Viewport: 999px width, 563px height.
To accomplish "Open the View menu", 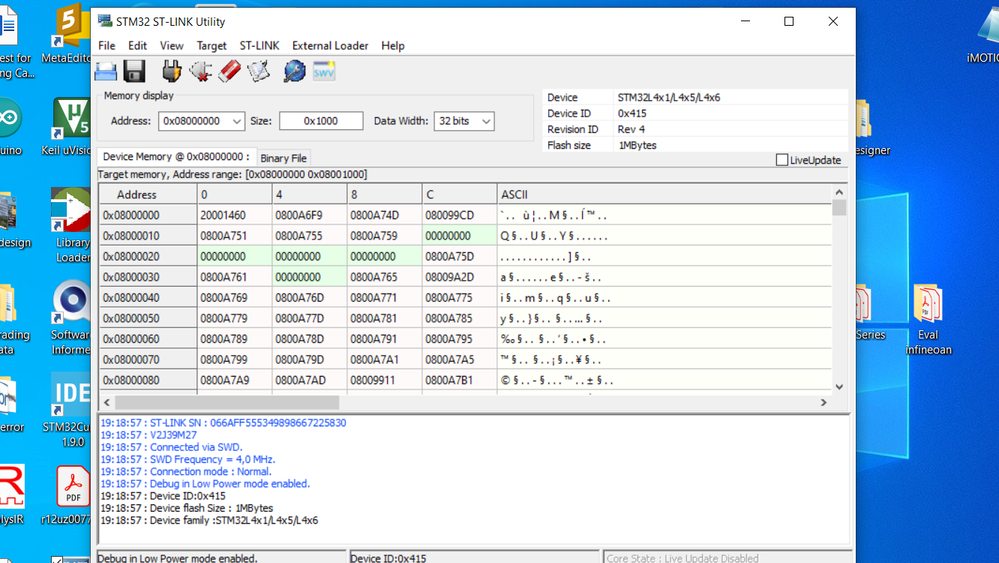I will (x=171, y=46).
